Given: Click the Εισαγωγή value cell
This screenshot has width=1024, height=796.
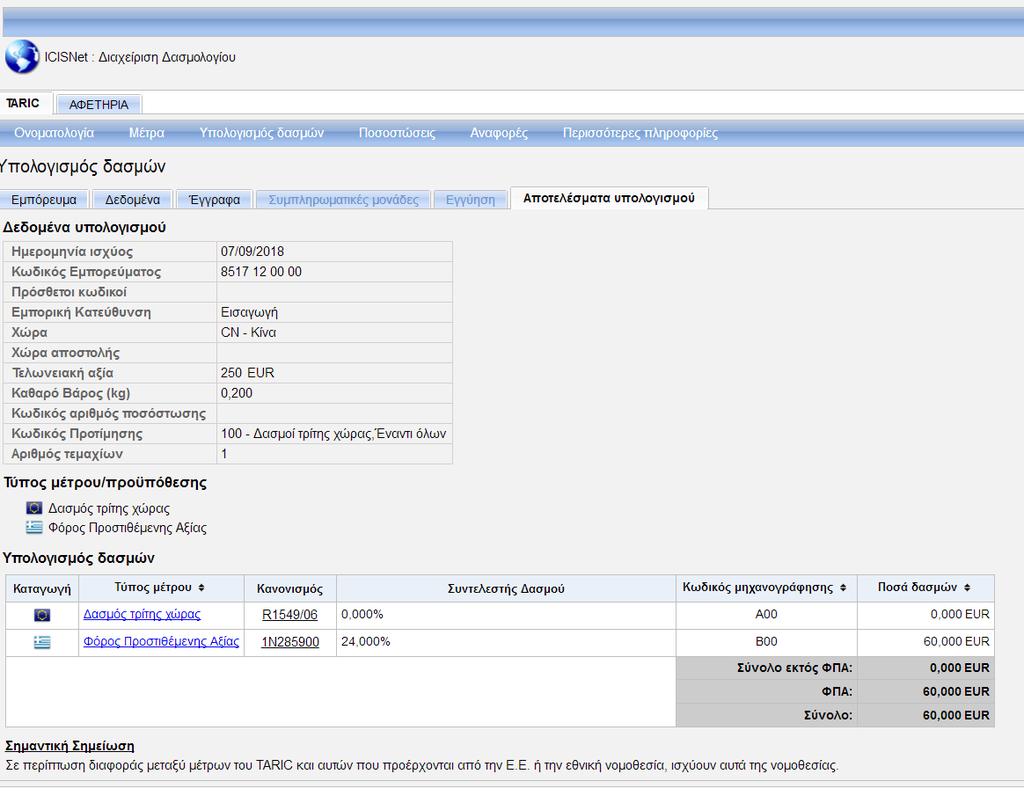Looking at the screenshot, I should coord(334,312).
